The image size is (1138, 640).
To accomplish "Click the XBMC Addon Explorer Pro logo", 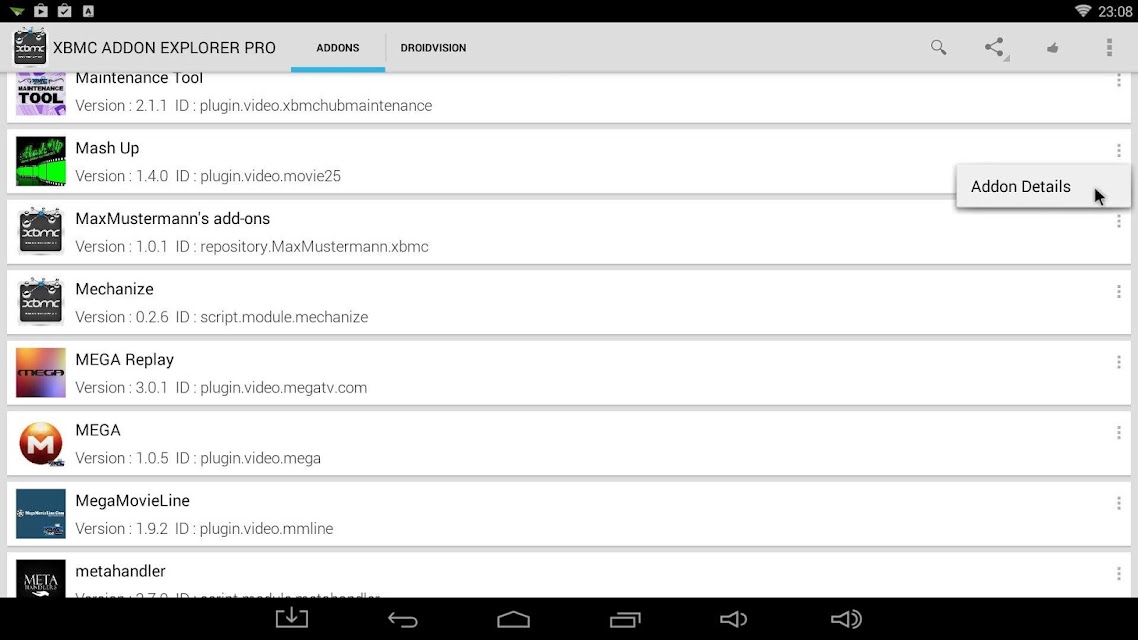I will [x=30, y=46].
